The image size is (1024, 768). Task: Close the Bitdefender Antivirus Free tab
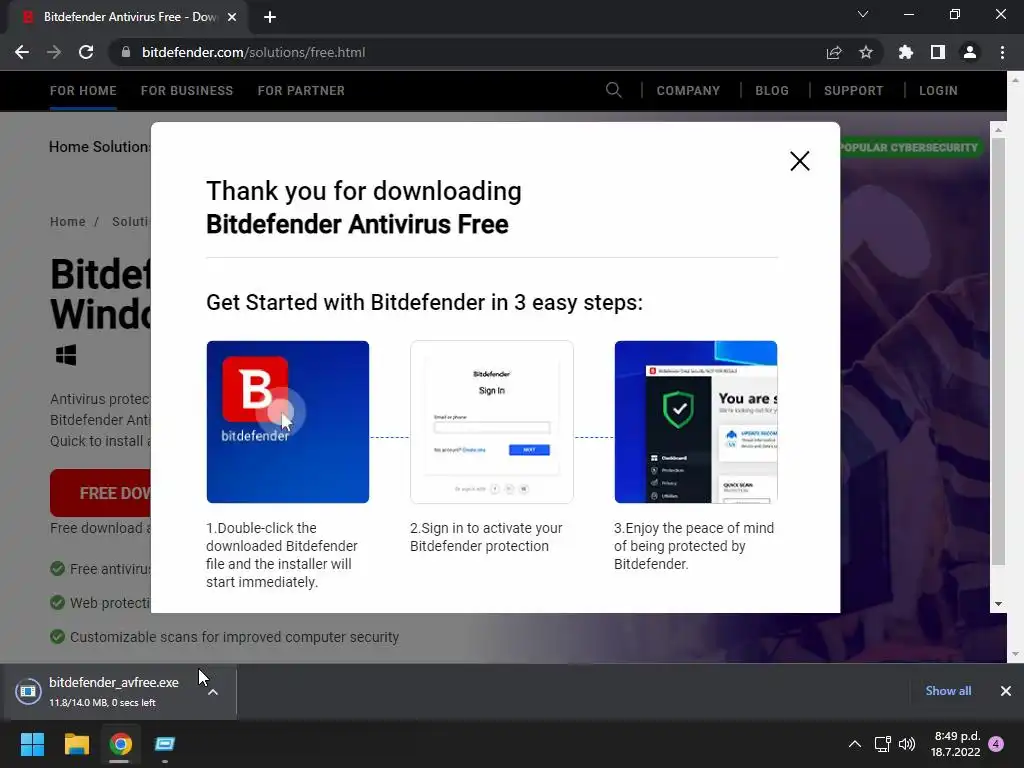(x=232, y=17)
